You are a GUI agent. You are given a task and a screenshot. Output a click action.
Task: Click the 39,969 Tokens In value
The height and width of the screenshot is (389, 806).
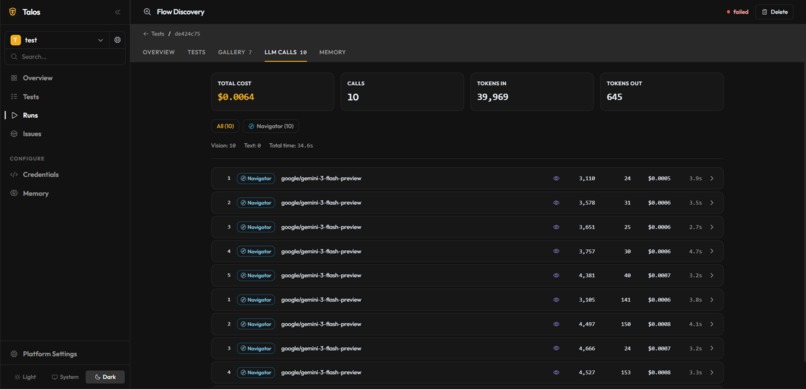[x=492, y=97]
